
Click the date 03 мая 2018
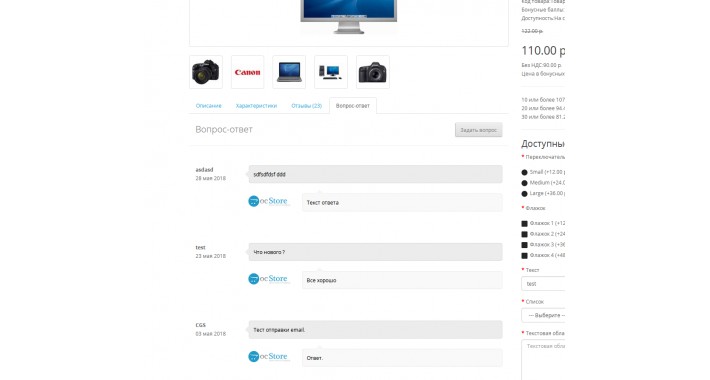point(211,334)
